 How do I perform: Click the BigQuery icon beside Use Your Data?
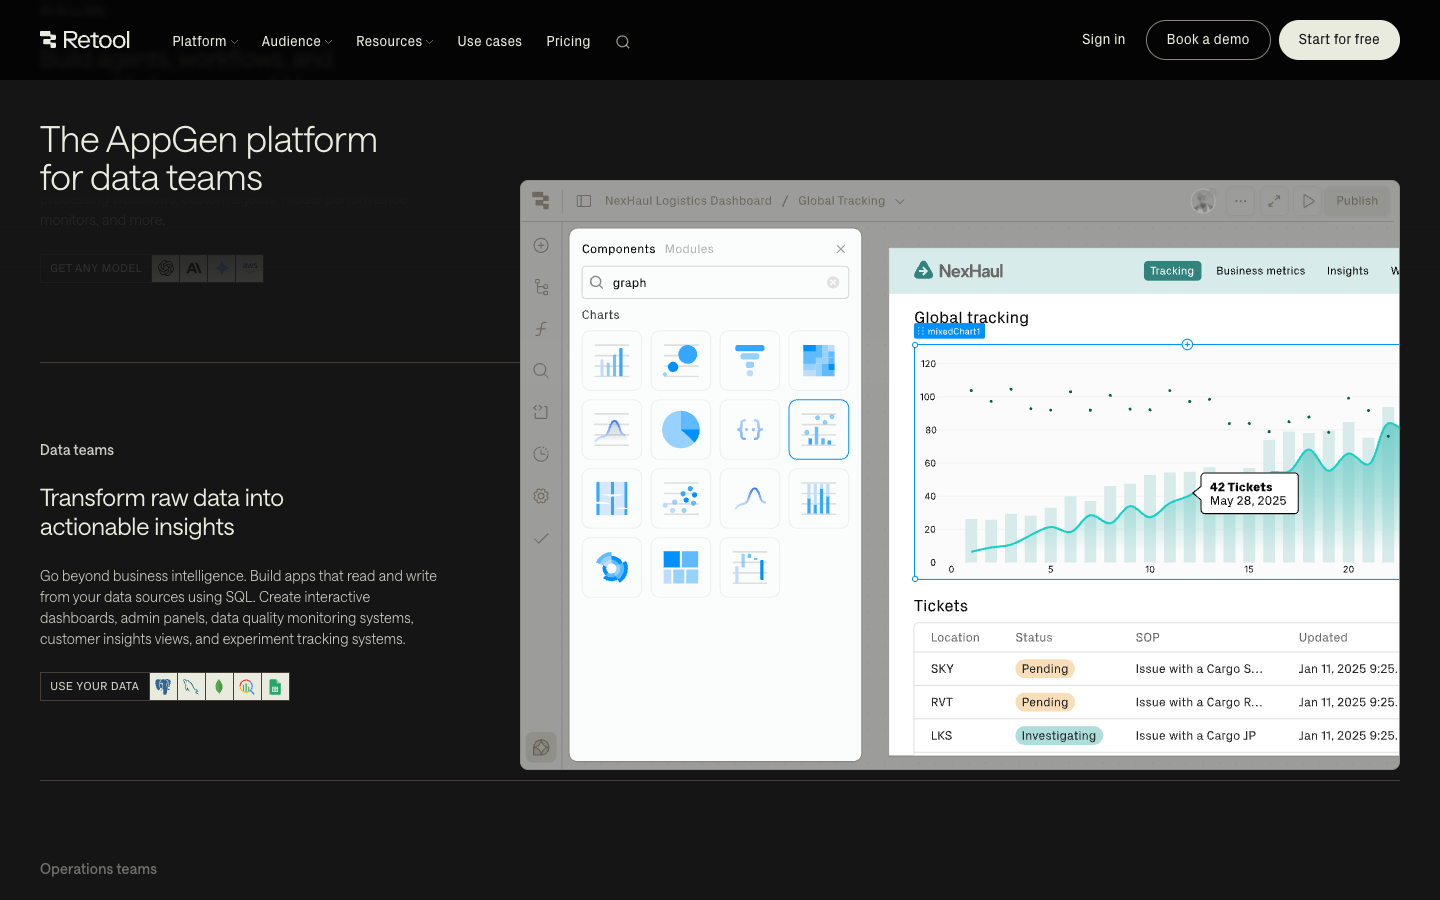click(247, 687)
